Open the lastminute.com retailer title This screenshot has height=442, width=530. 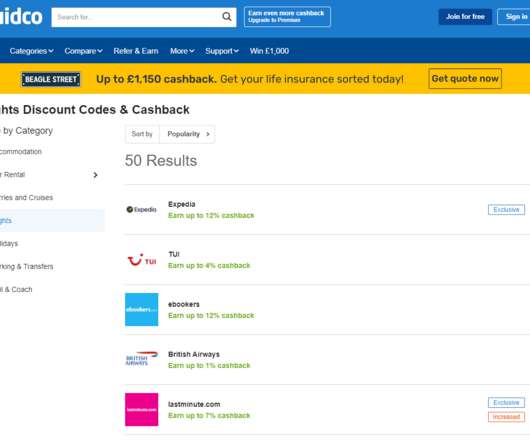tap(194, 404)
